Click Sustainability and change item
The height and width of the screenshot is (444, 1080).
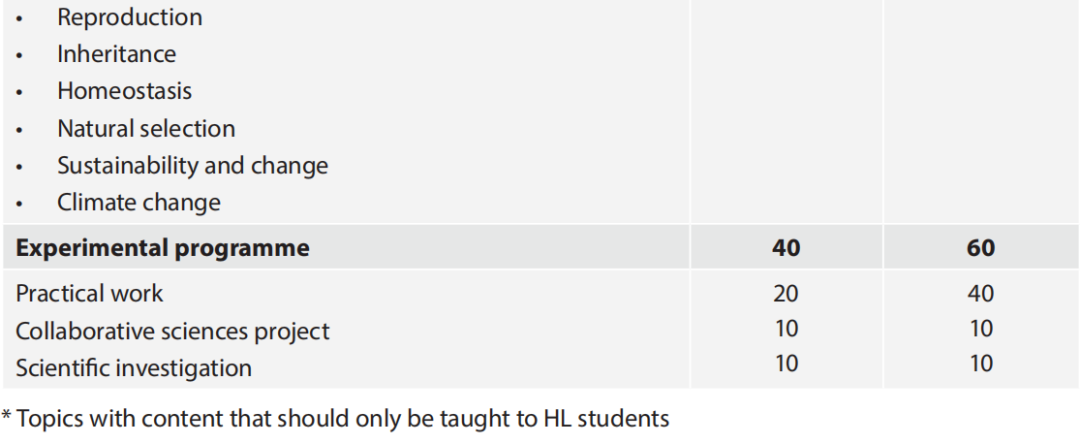tap(192, 165)
